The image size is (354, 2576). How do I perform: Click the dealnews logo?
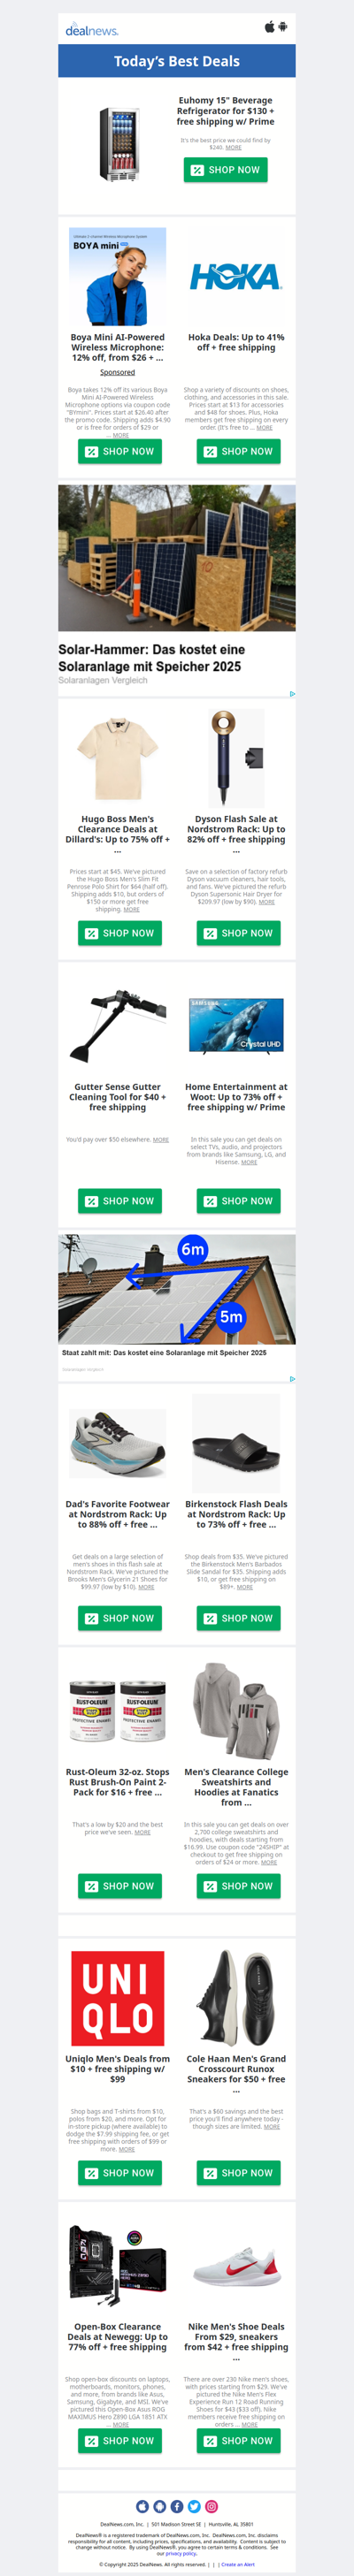tap(92, 30)
